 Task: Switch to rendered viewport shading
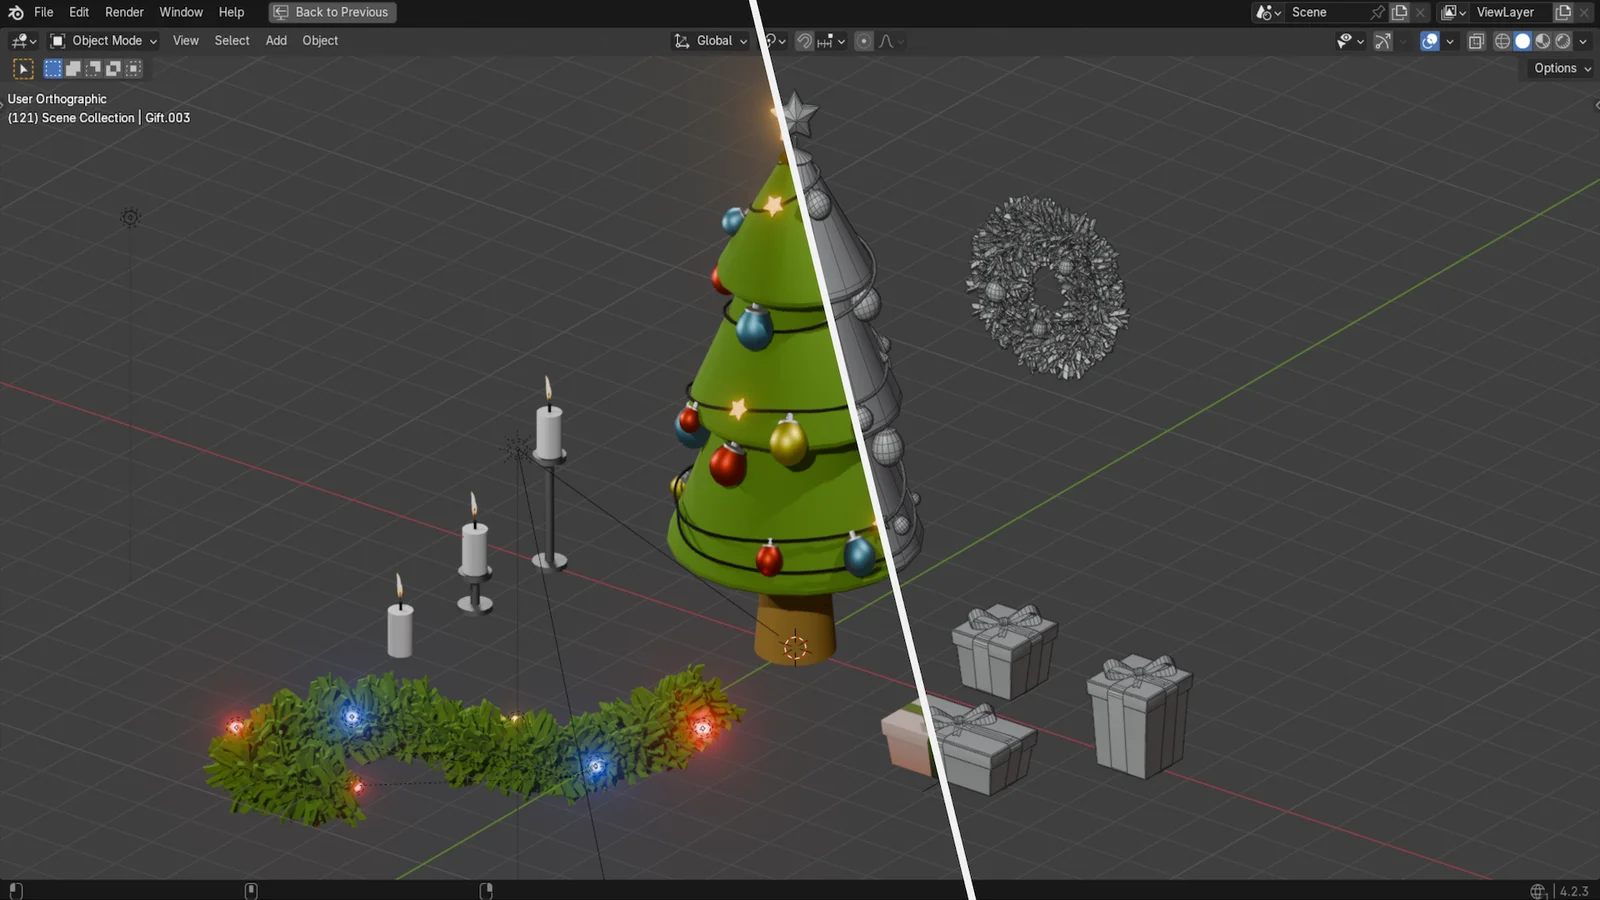[1563, 41]
